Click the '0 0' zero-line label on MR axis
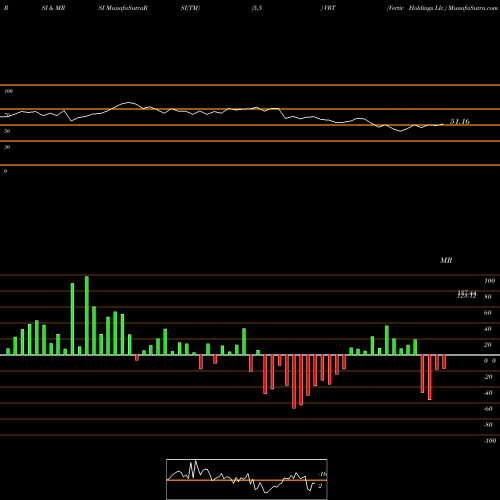 pos(490,361)
